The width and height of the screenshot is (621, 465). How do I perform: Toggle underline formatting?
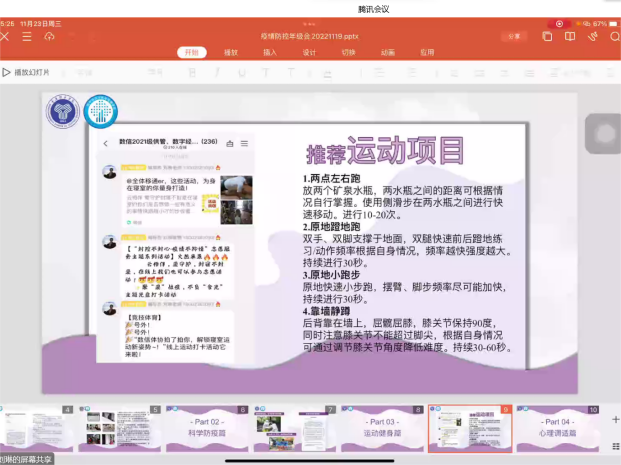coord(240,72)
